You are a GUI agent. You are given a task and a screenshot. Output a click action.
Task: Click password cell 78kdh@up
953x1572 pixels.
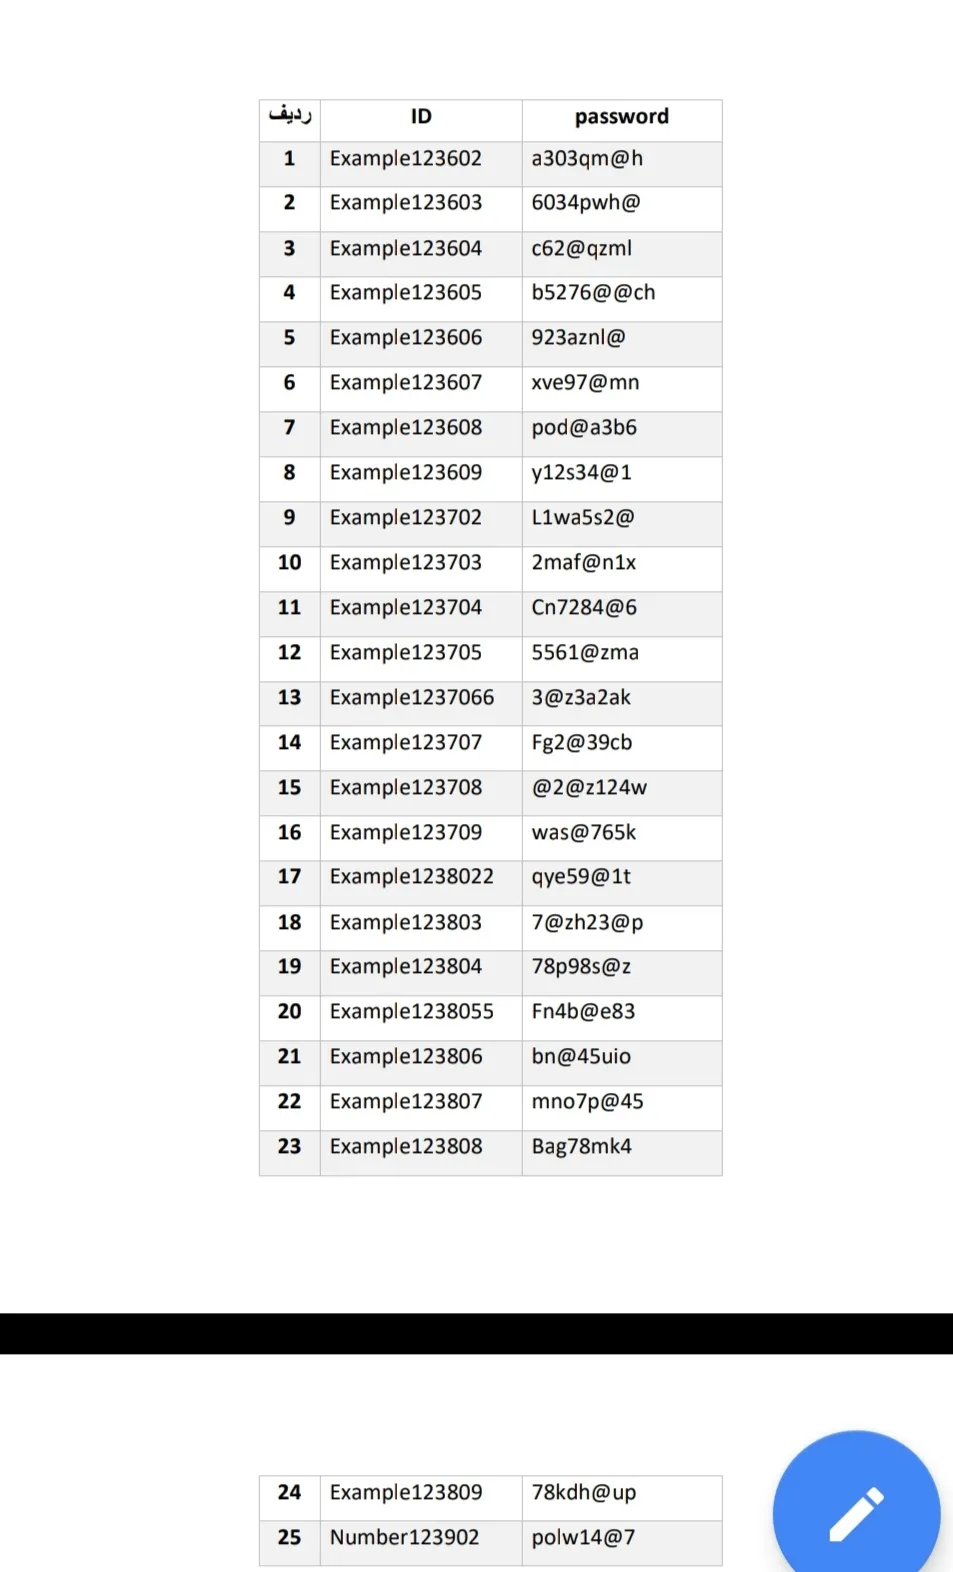tap(584, 1493)
